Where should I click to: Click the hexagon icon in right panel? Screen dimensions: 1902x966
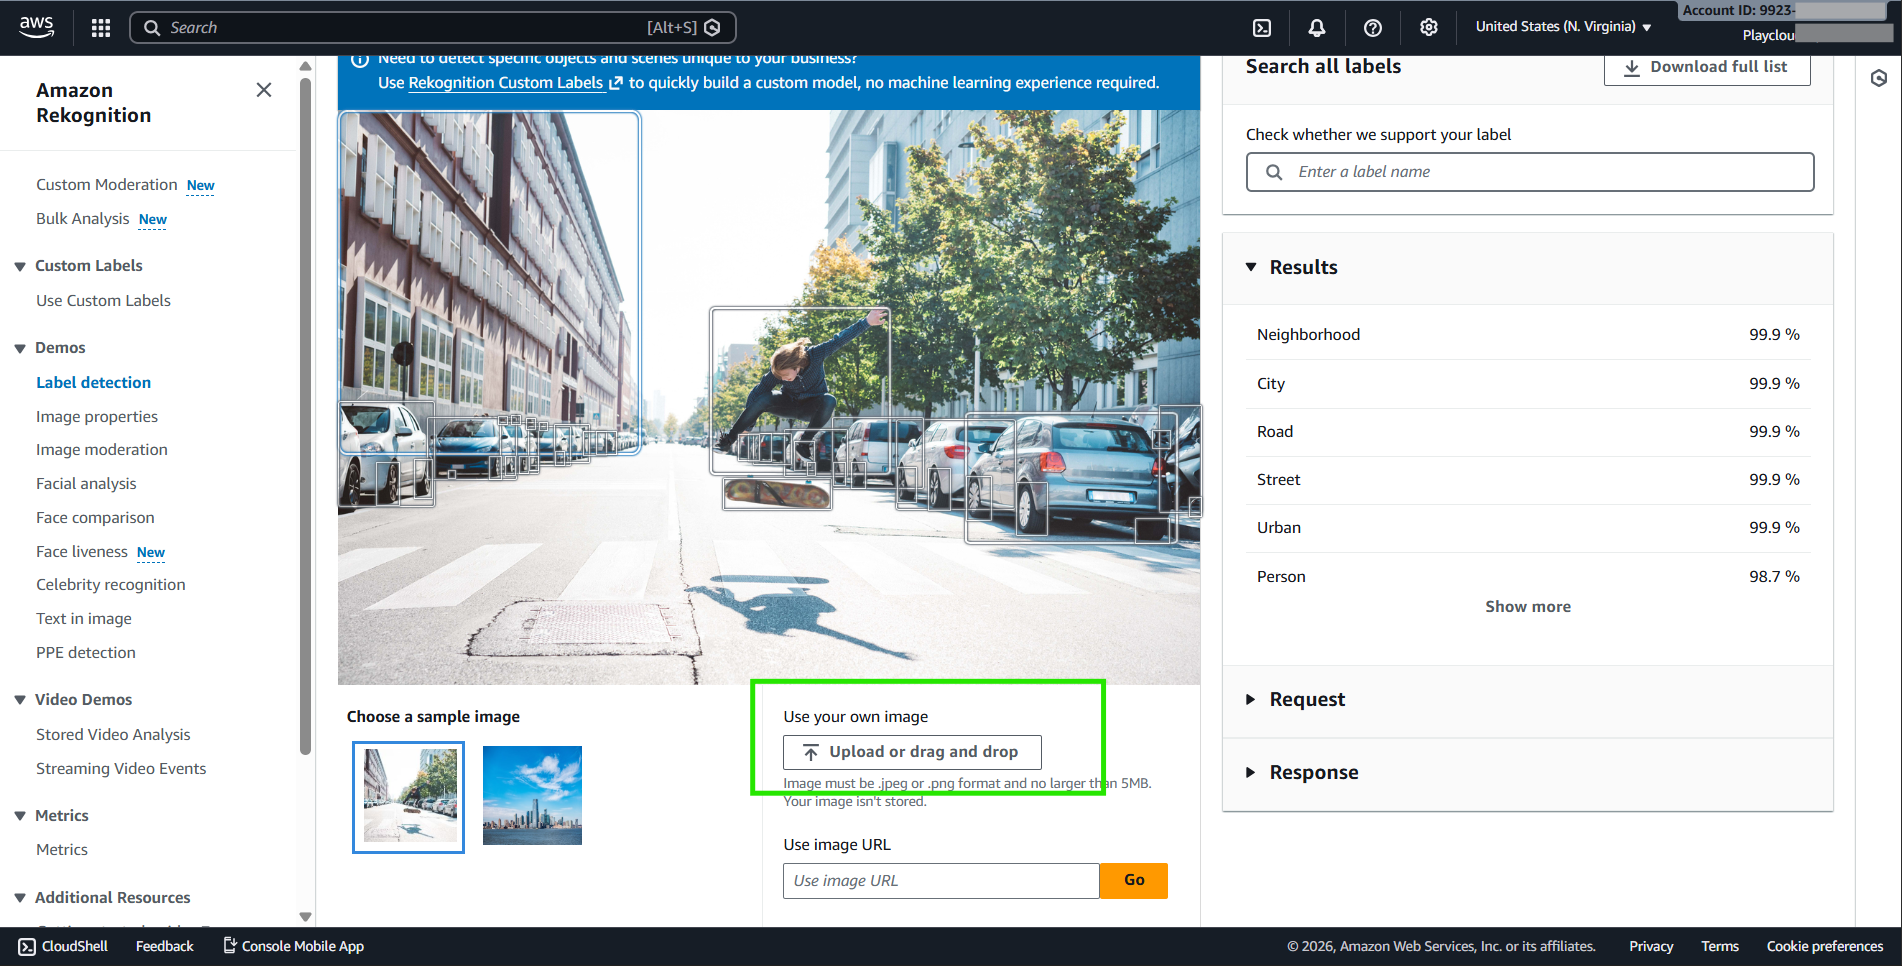(1879, 78)
